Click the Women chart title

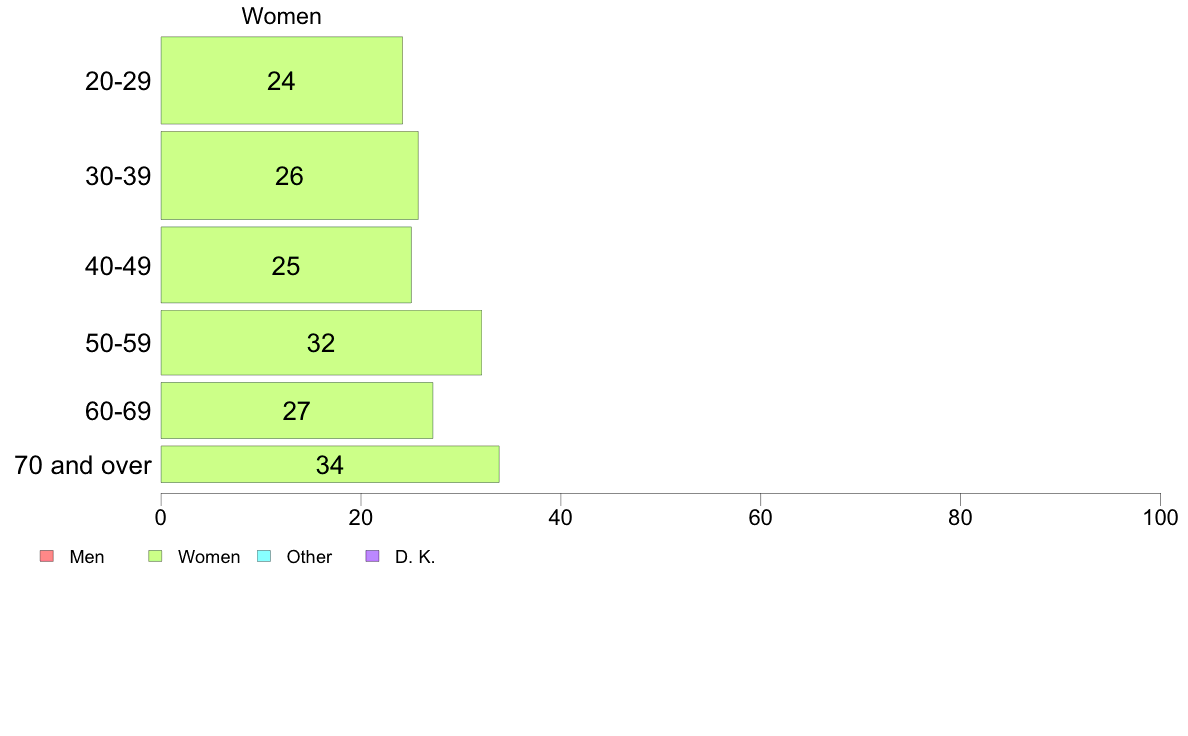[x=281, y=17]
